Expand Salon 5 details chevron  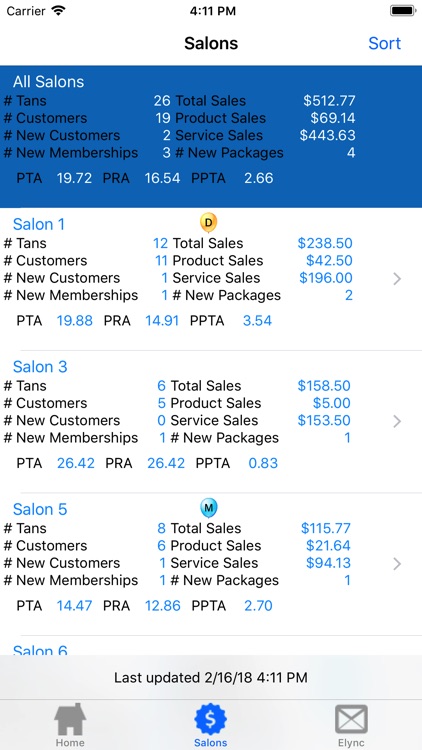(397, 564)
